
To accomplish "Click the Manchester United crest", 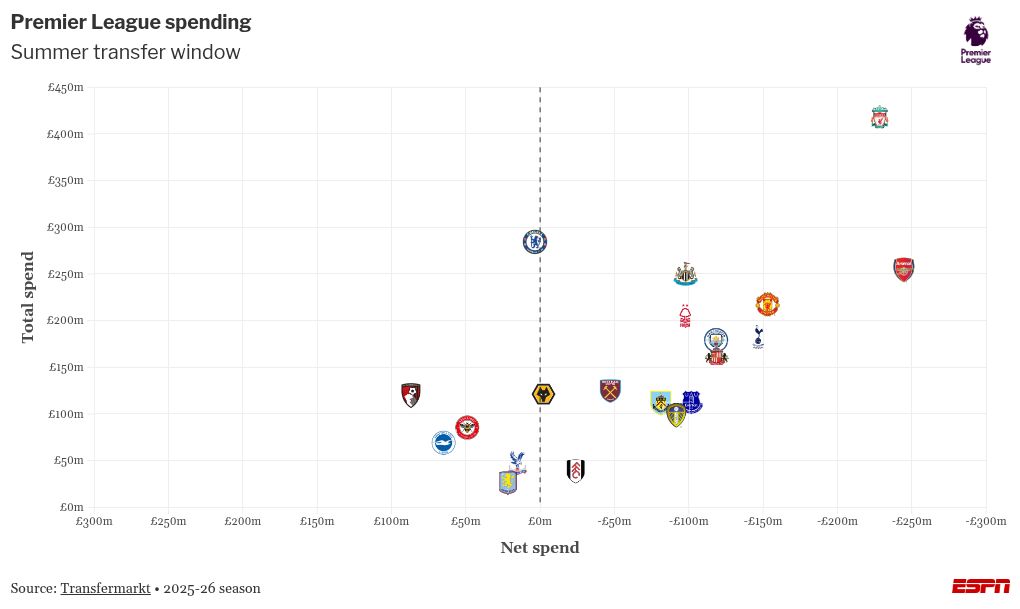I will point(767,304).
